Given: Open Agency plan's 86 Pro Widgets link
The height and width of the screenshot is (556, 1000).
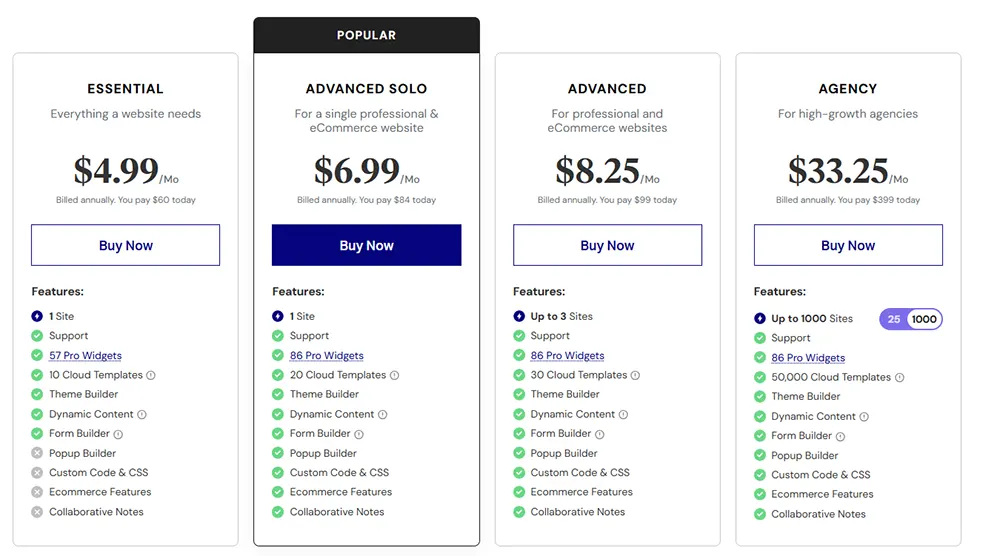Looking at the screenshot, I should point(808,358).
